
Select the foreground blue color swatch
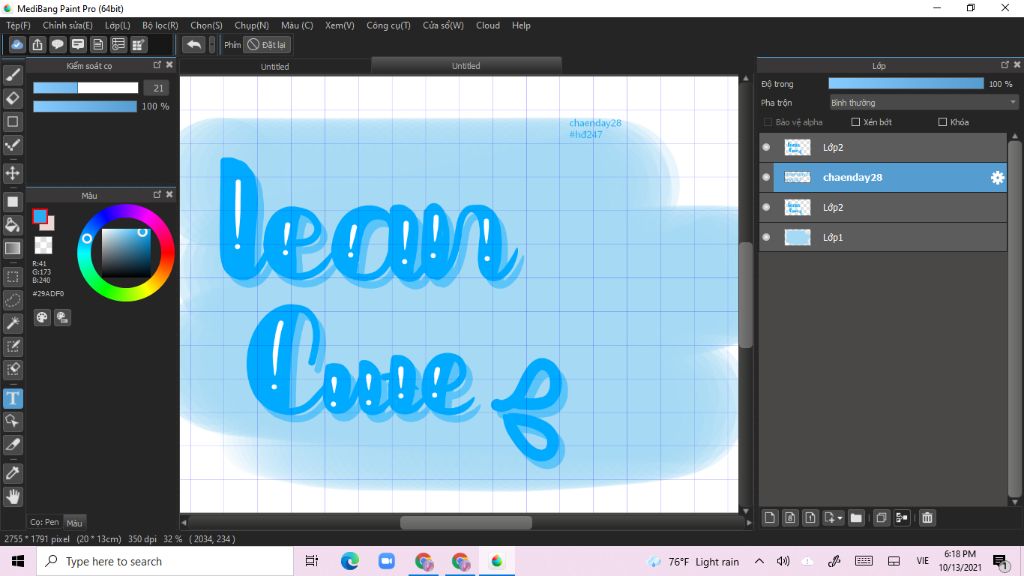(40, 216)
